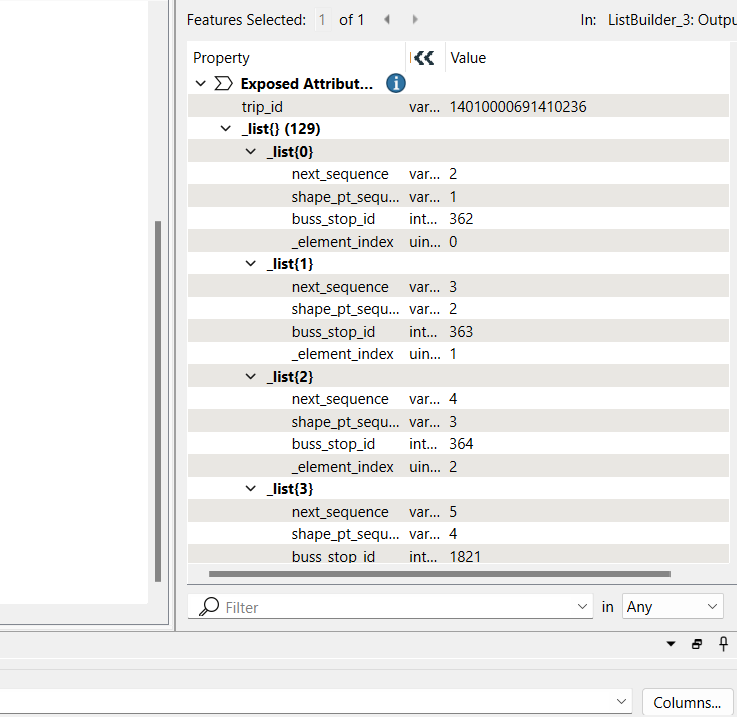
Task: Collapse the _list{} (129) node
Action: tap(226, 128)
